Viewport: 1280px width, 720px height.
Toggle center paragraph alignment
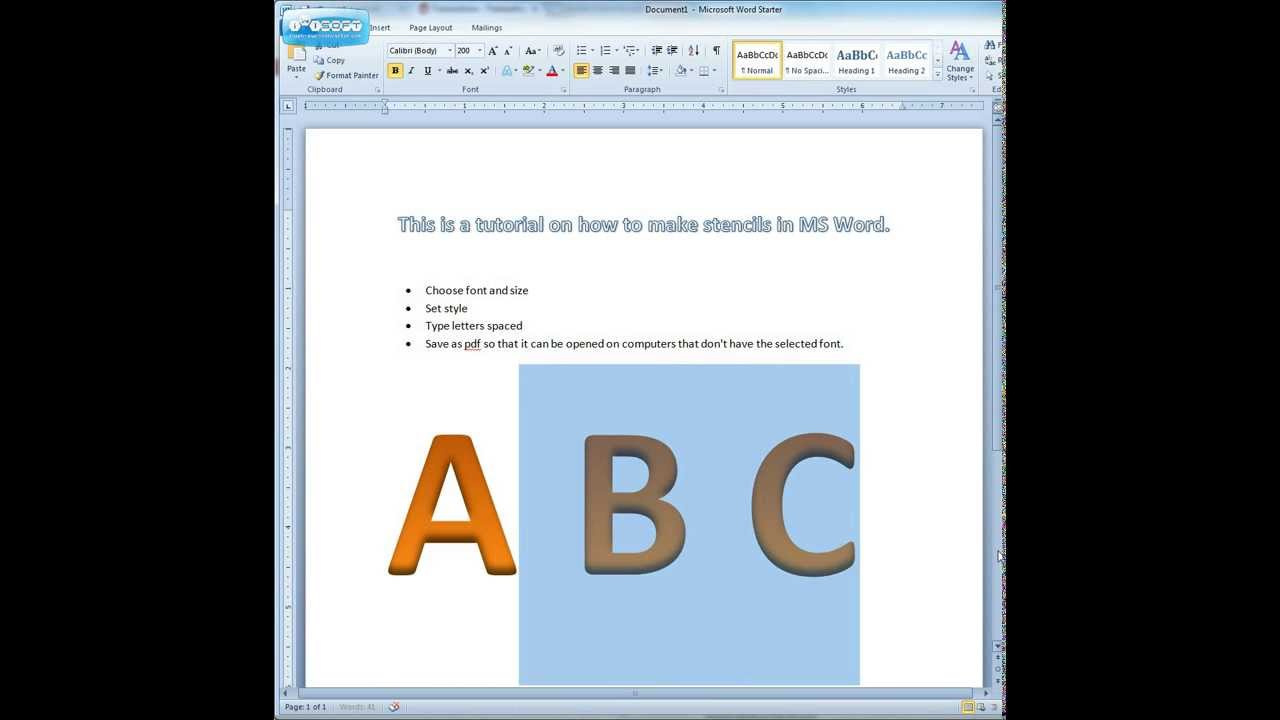click(598, 69)
